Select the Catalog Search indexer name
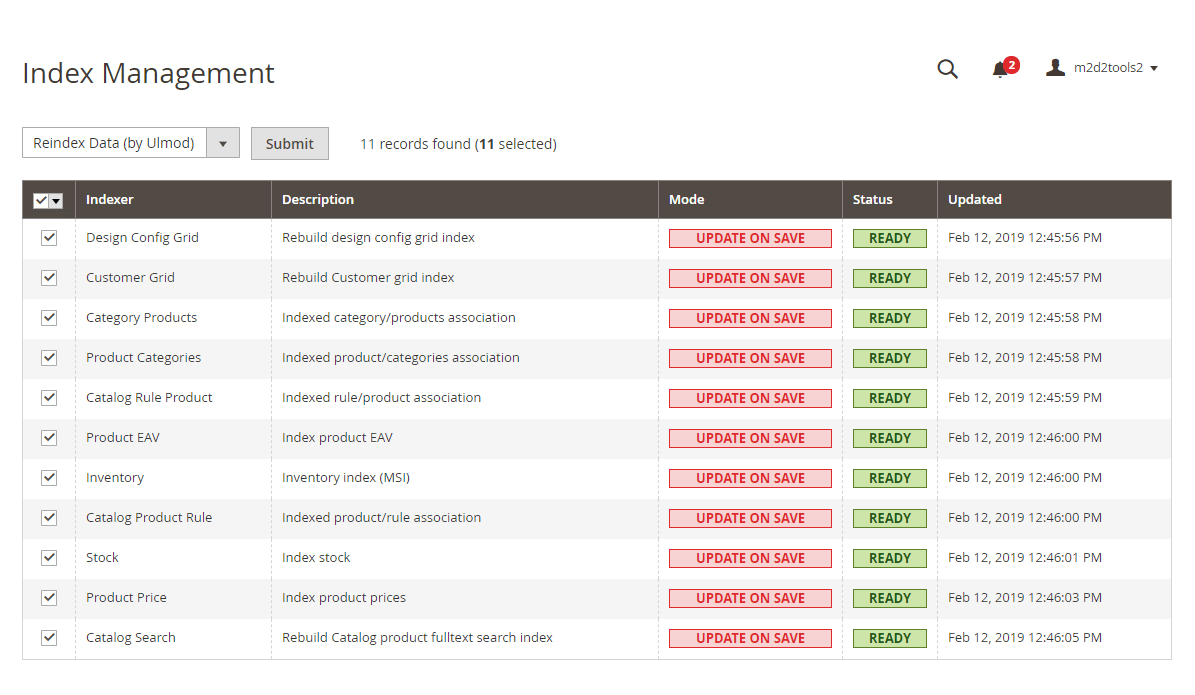The image size is (1195, 695). pyautogui.click(x=131, y=638)
